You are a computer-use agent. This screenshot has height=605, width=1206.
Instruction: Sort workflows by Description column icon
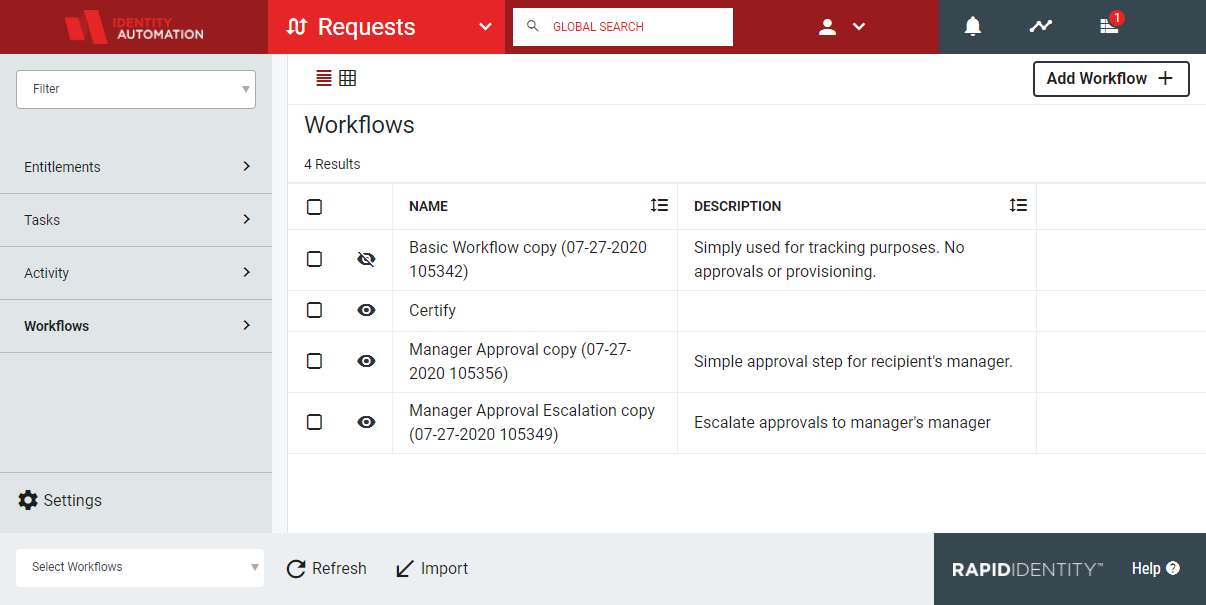(x=1018, y=205)
